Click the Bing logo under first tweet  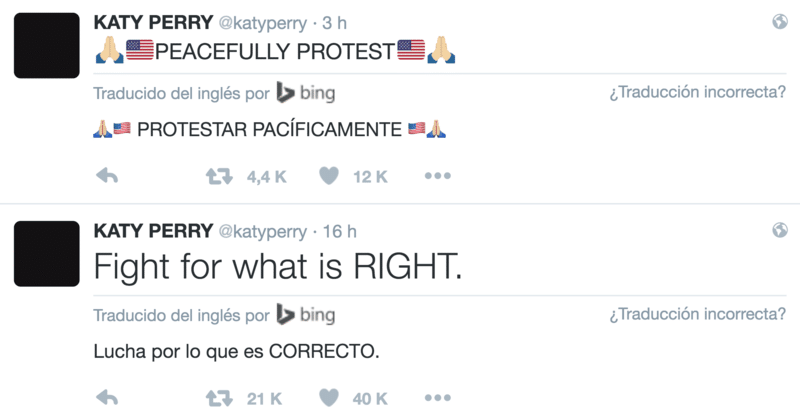306,92
